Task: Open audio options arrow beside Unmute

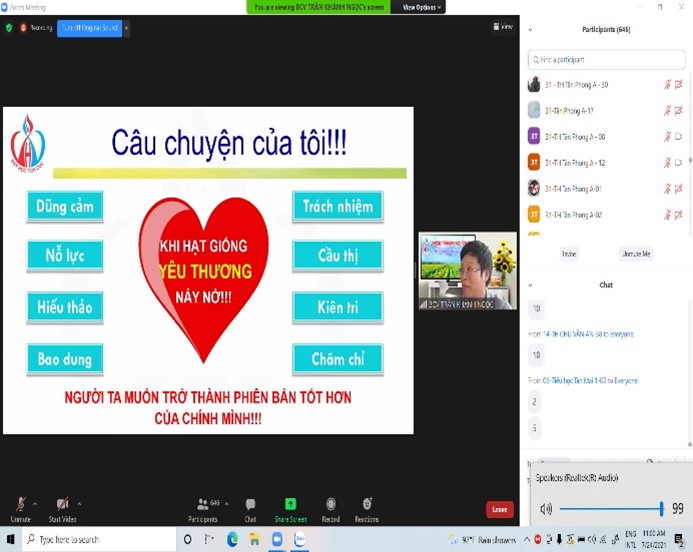Action: click(x=35, y=503)
